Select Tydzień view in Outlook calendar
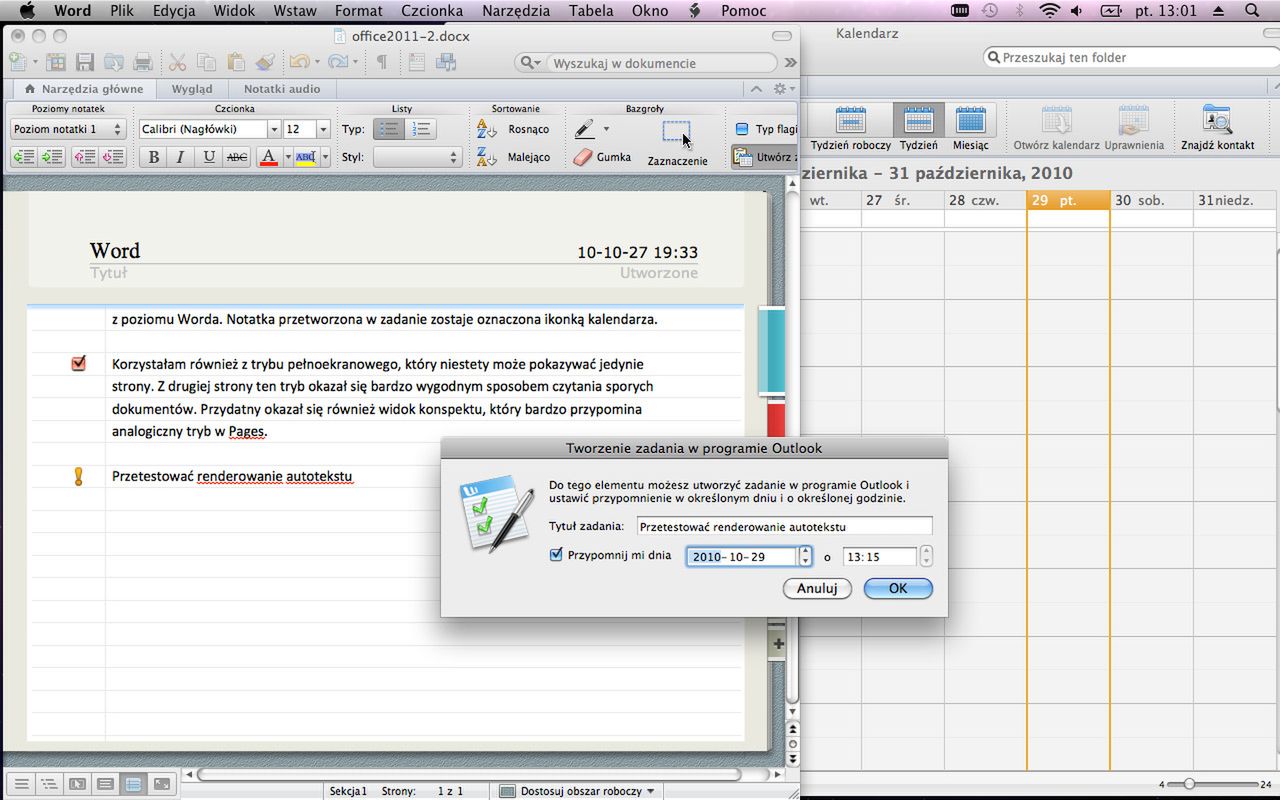This screenshot has height=800, width=1280. (x=918, y=129)
